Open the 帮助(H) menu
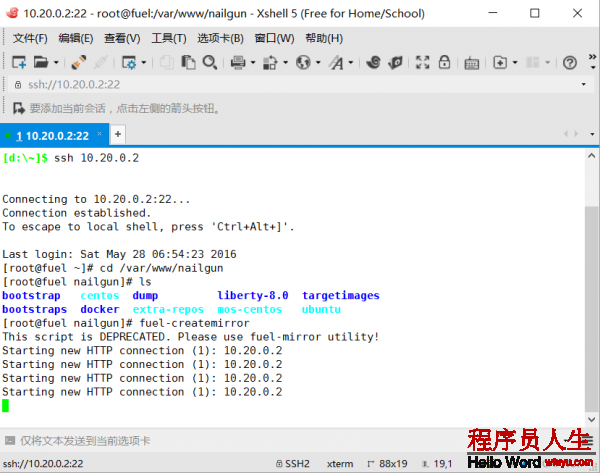Viewport: 600px width, 473px height. [324, 38]
